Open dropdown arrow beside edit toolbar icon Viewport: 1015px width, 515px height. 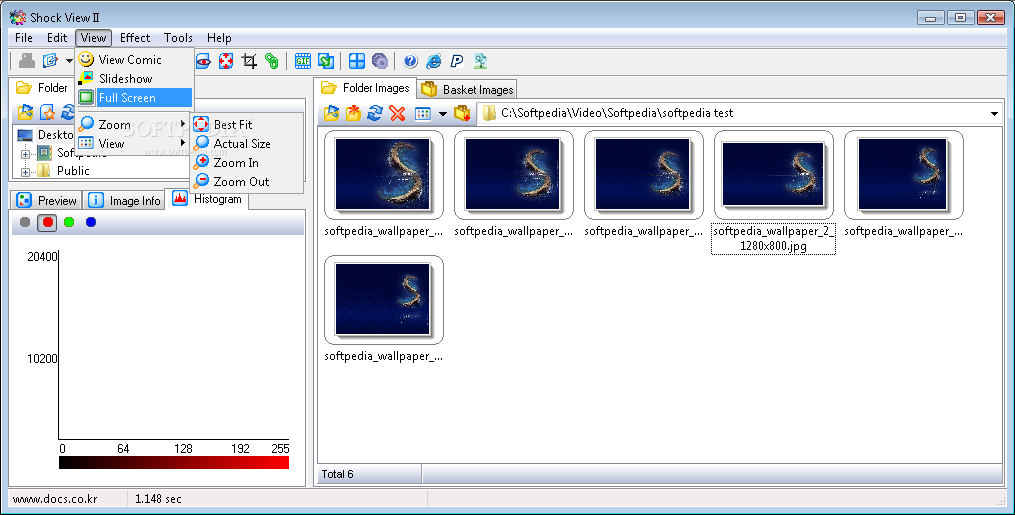click(68, 61)
